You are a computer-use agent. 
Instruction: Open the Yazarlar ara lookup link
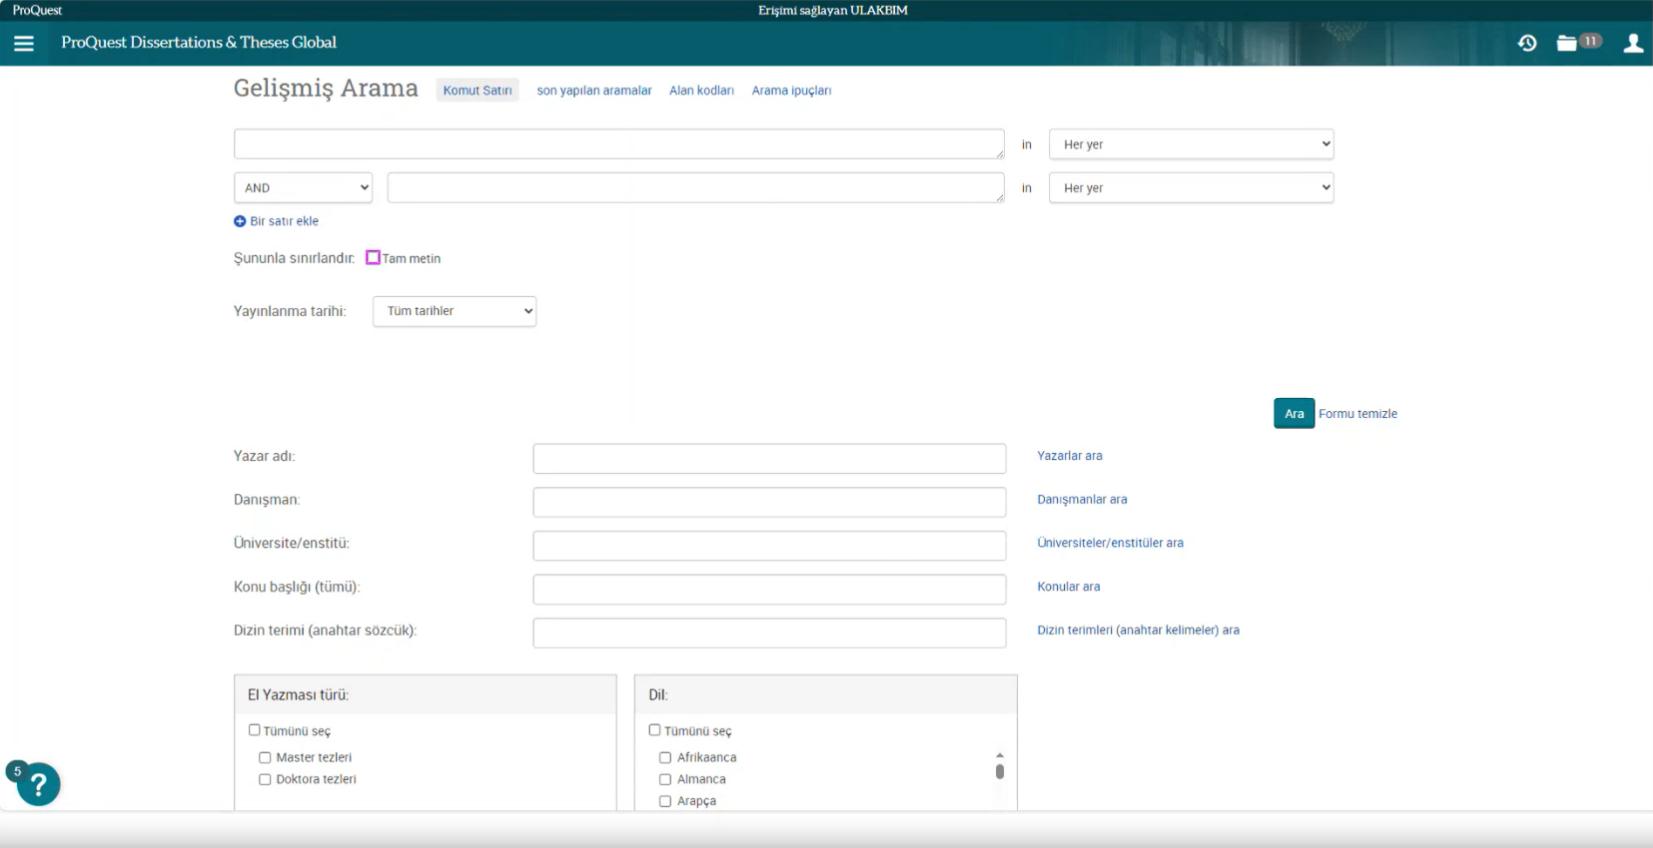point(1069,456)
